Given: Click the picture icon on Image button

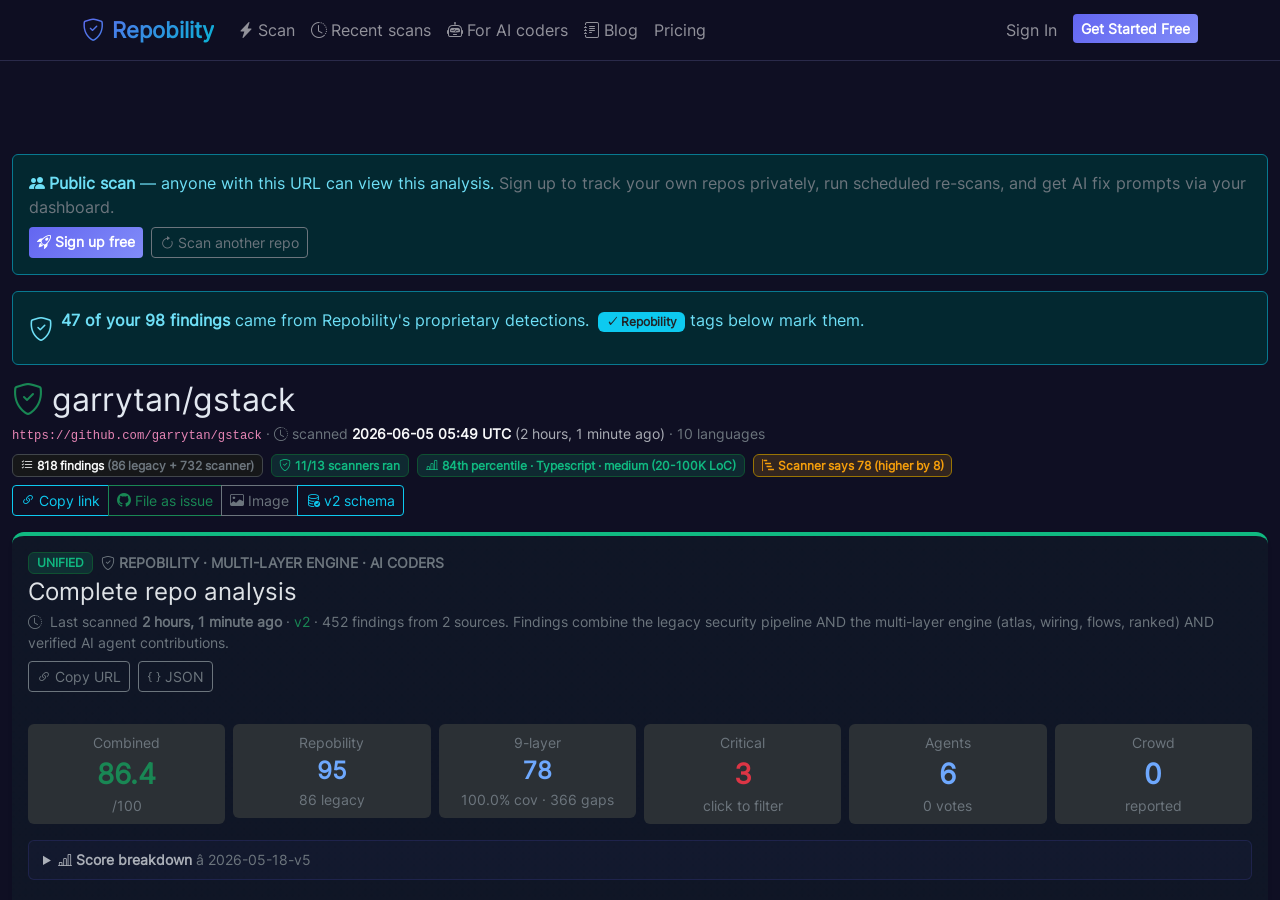Looking at the screenshot, I should (237, 500).
